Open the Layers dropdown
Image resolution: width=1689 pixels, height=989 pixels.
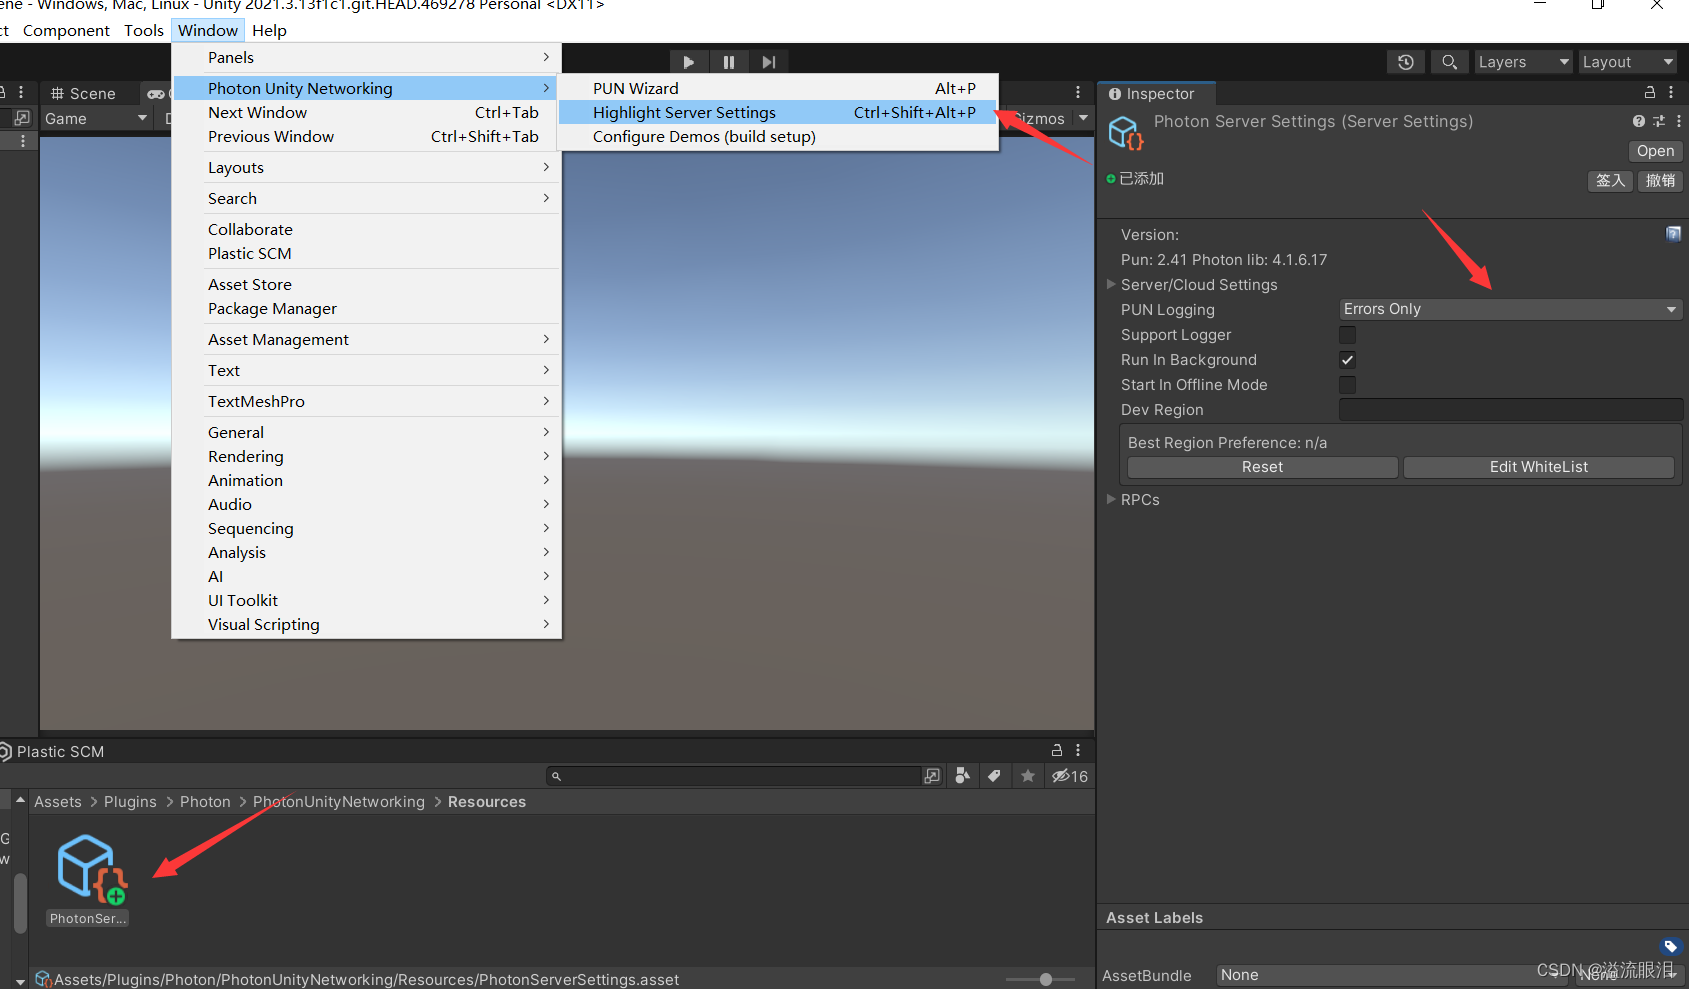1523,62
